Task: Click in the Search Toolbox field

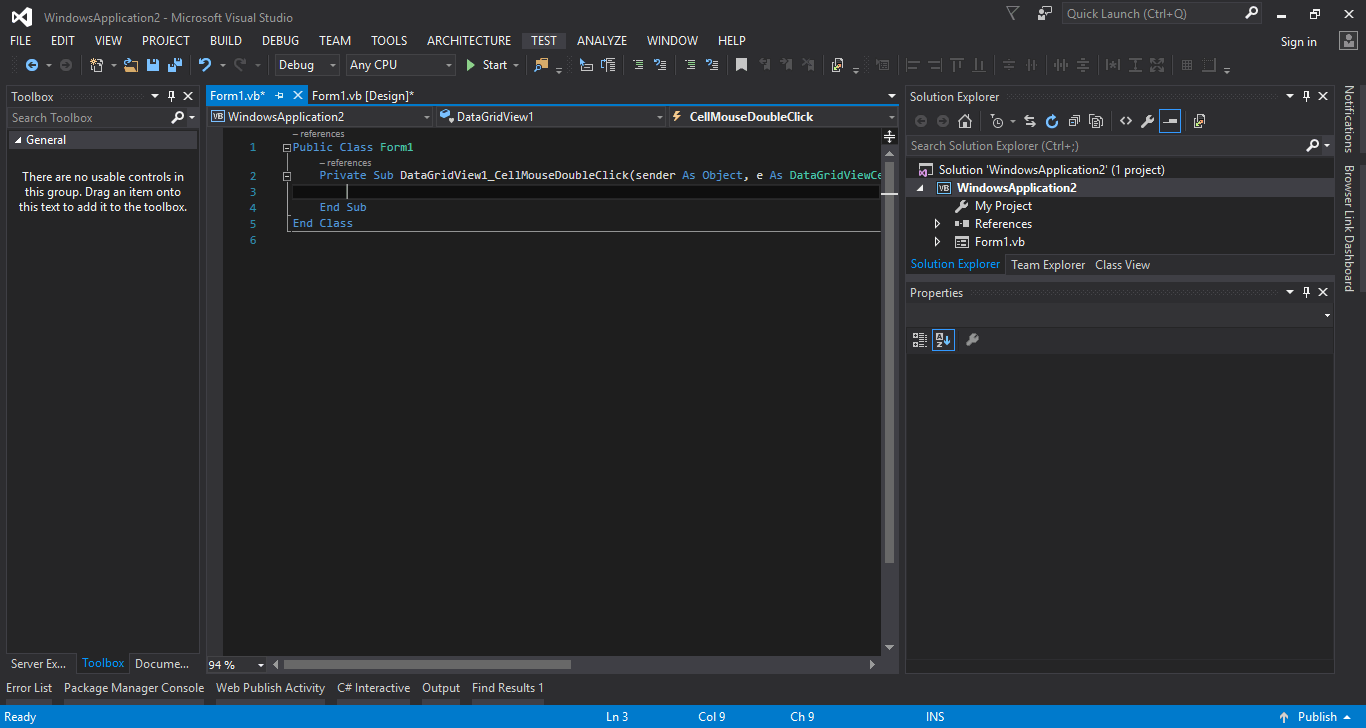Action: pyautogui.click(x=89, y=118)
